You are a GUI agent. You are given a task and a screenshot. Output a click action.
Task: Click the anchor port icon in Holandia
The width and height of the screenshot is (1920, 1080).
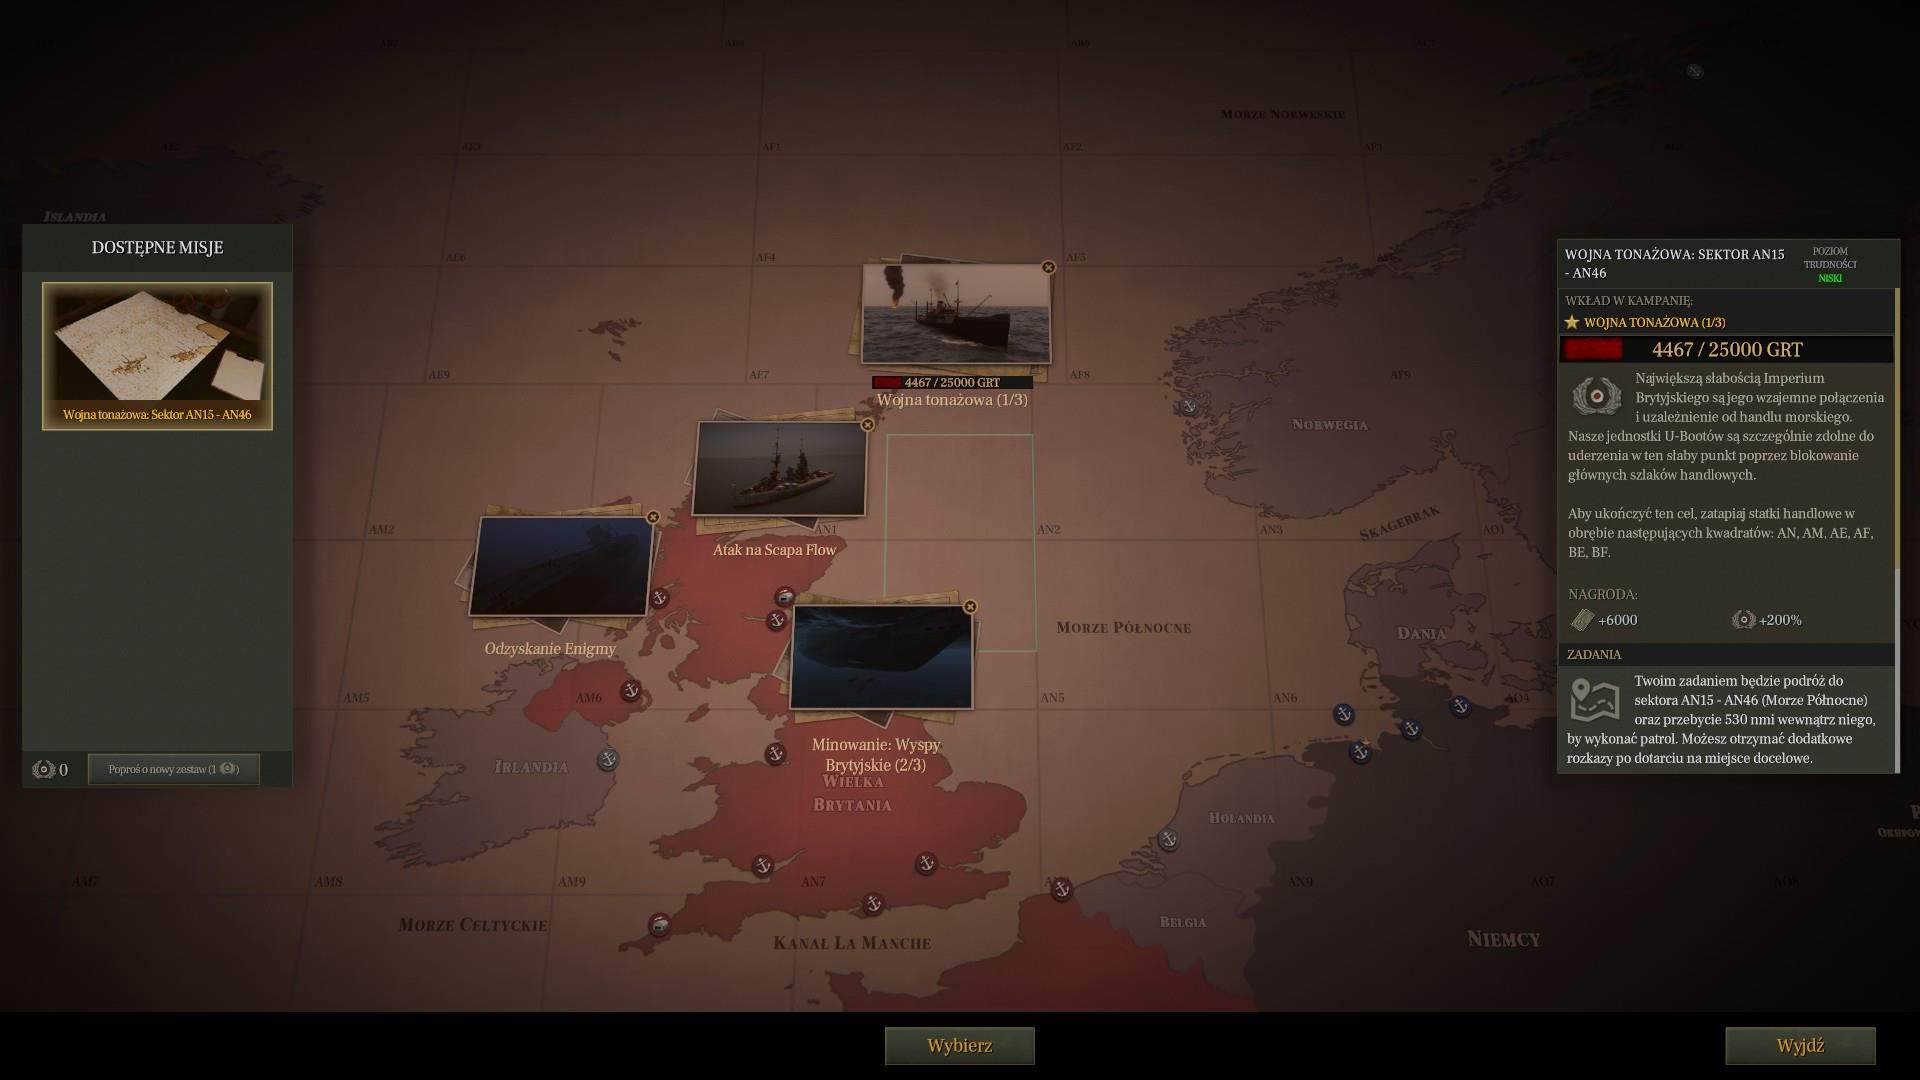point(1168,839)
